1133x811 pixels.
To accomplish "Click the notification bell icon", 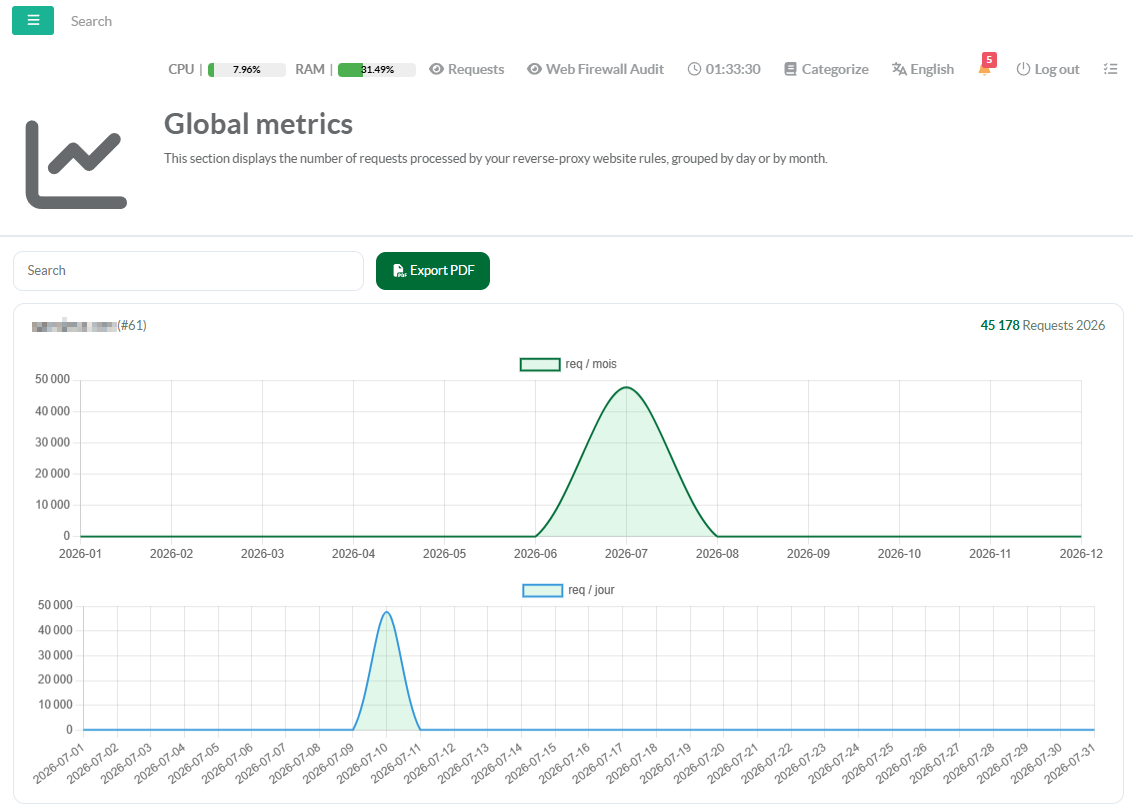I will click(984, 69).
